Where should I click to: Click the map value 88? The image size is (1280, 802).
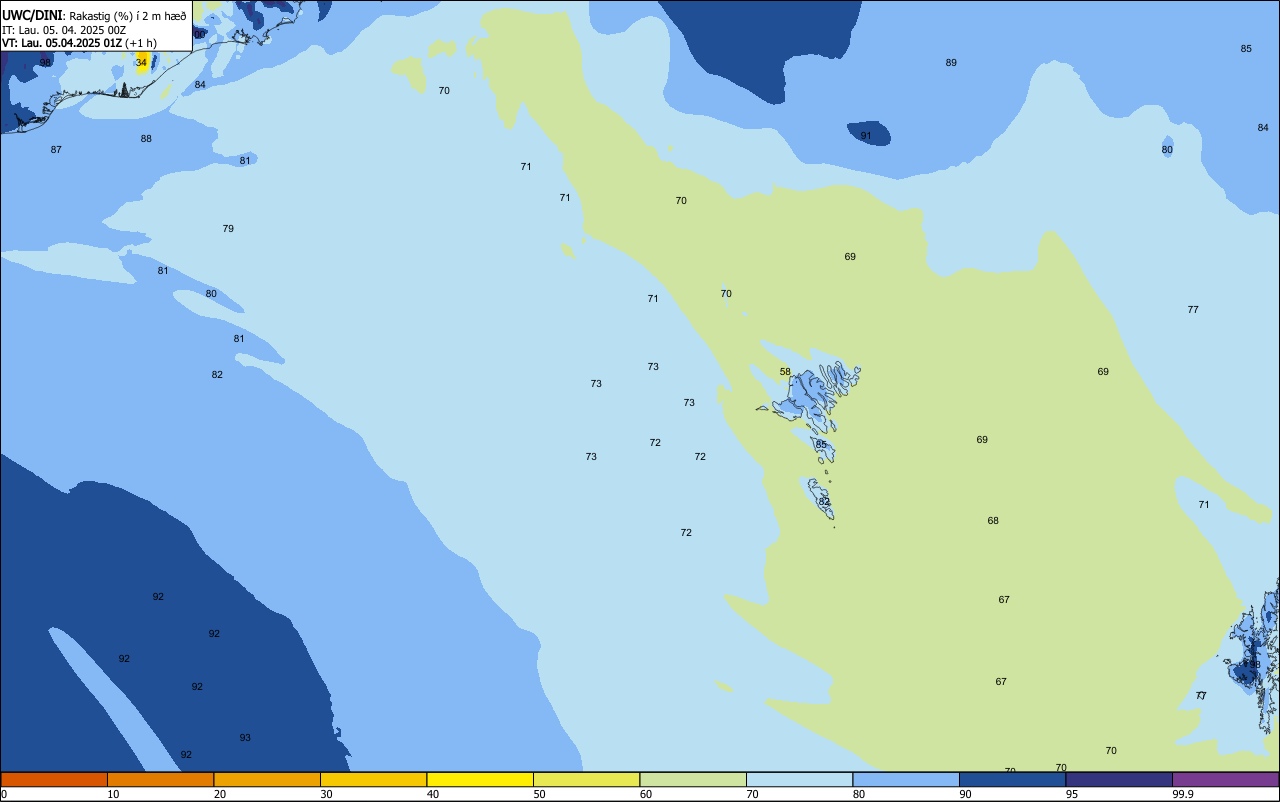(146, 139)
